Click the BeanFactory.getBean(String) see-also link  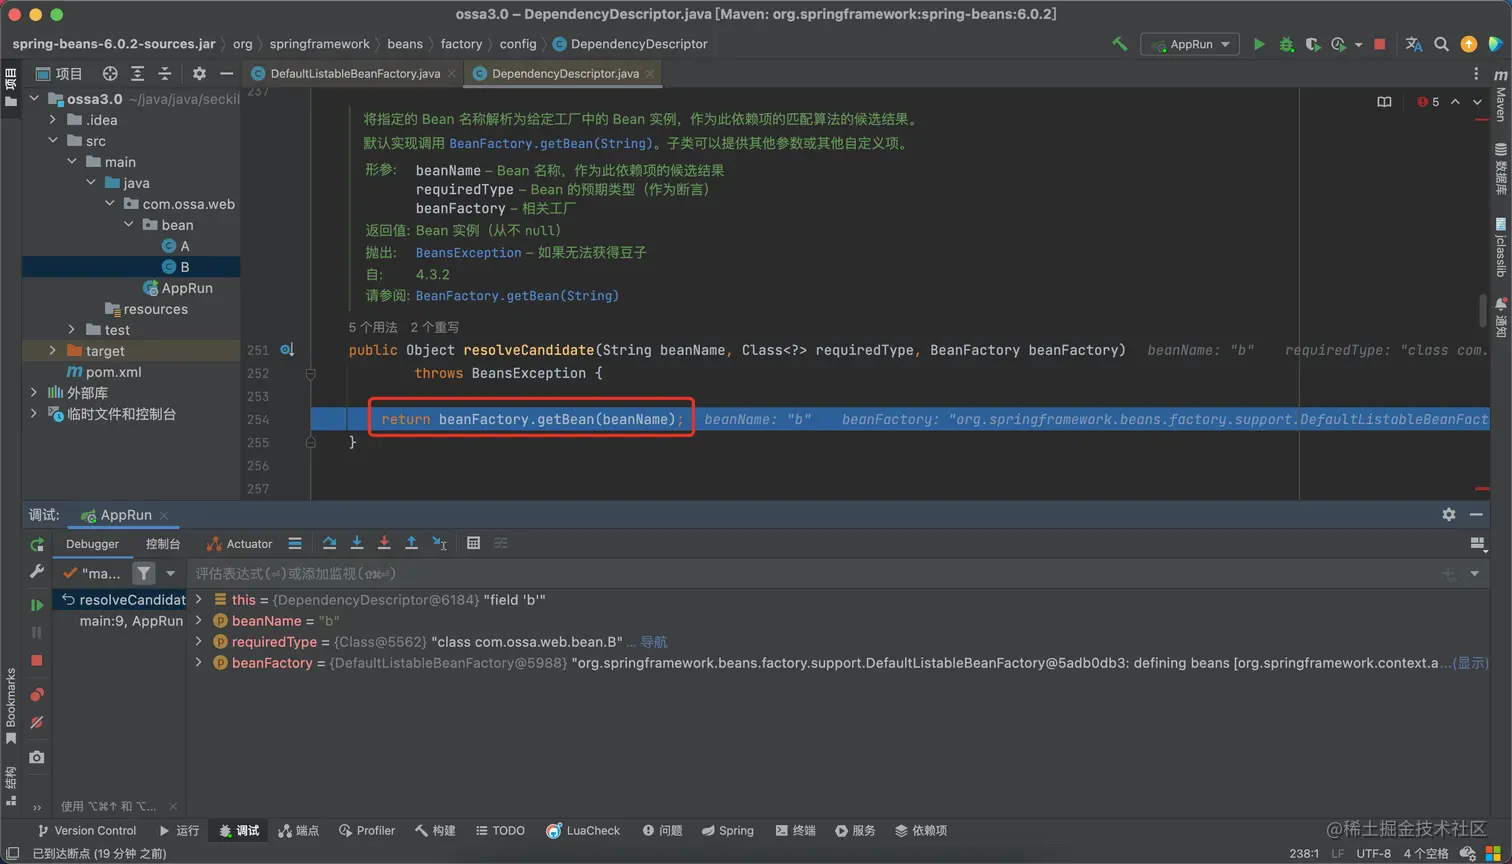(517, 296)
